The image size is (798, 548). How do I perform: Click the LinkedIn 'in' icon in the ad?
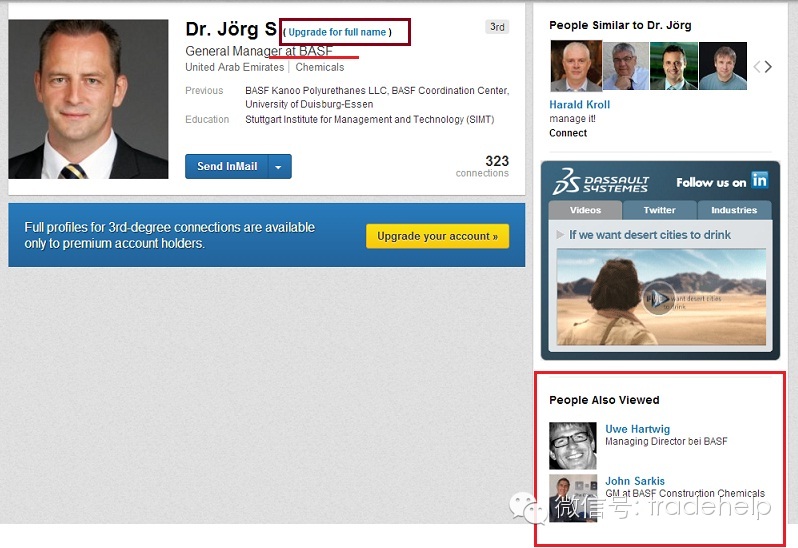[x=759, y=180]
